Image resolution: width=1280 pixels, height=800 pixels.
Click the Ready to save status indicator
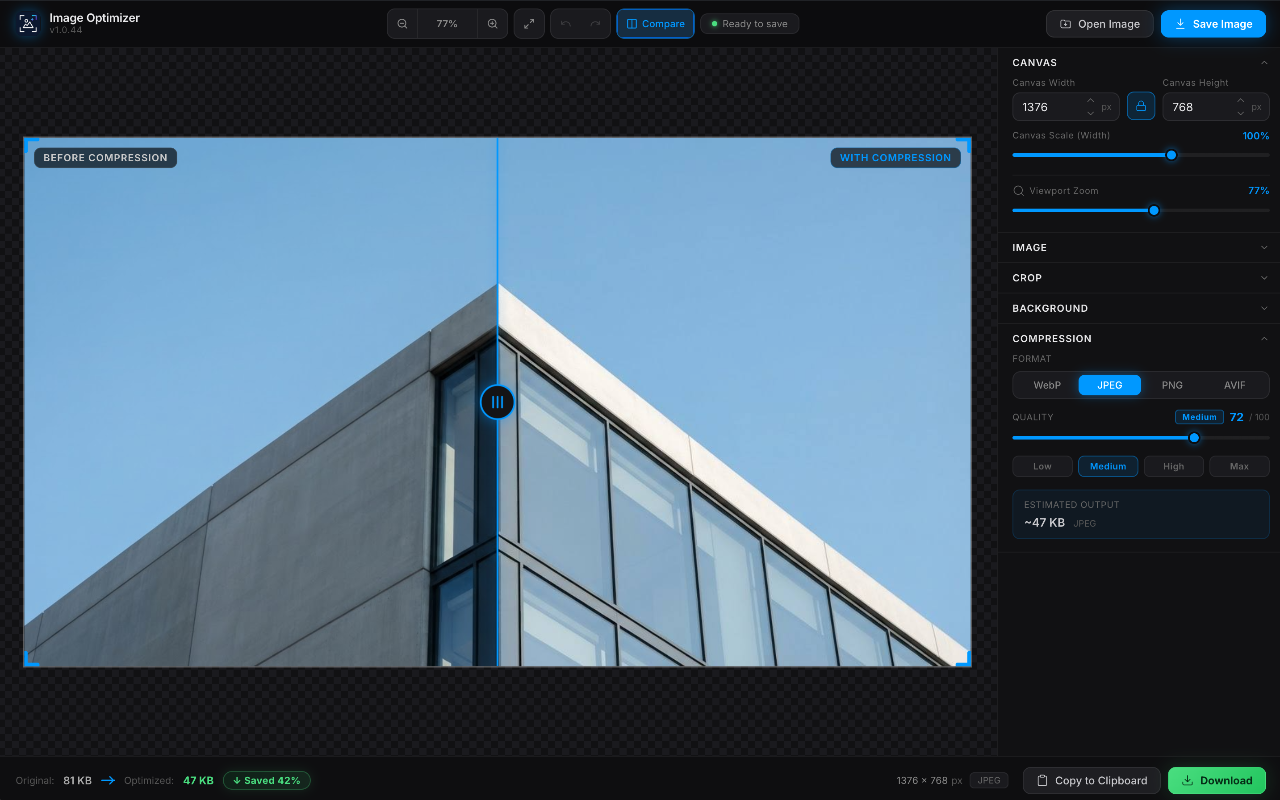click(x=749, y=24)
